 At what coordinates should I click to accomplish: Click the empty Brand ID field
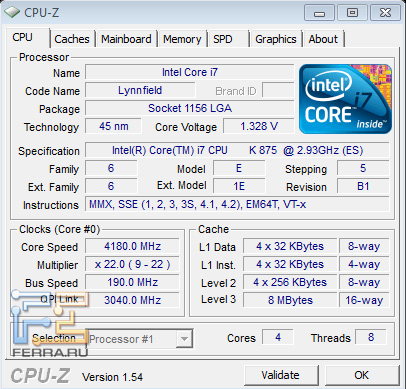tap(278, 90)
